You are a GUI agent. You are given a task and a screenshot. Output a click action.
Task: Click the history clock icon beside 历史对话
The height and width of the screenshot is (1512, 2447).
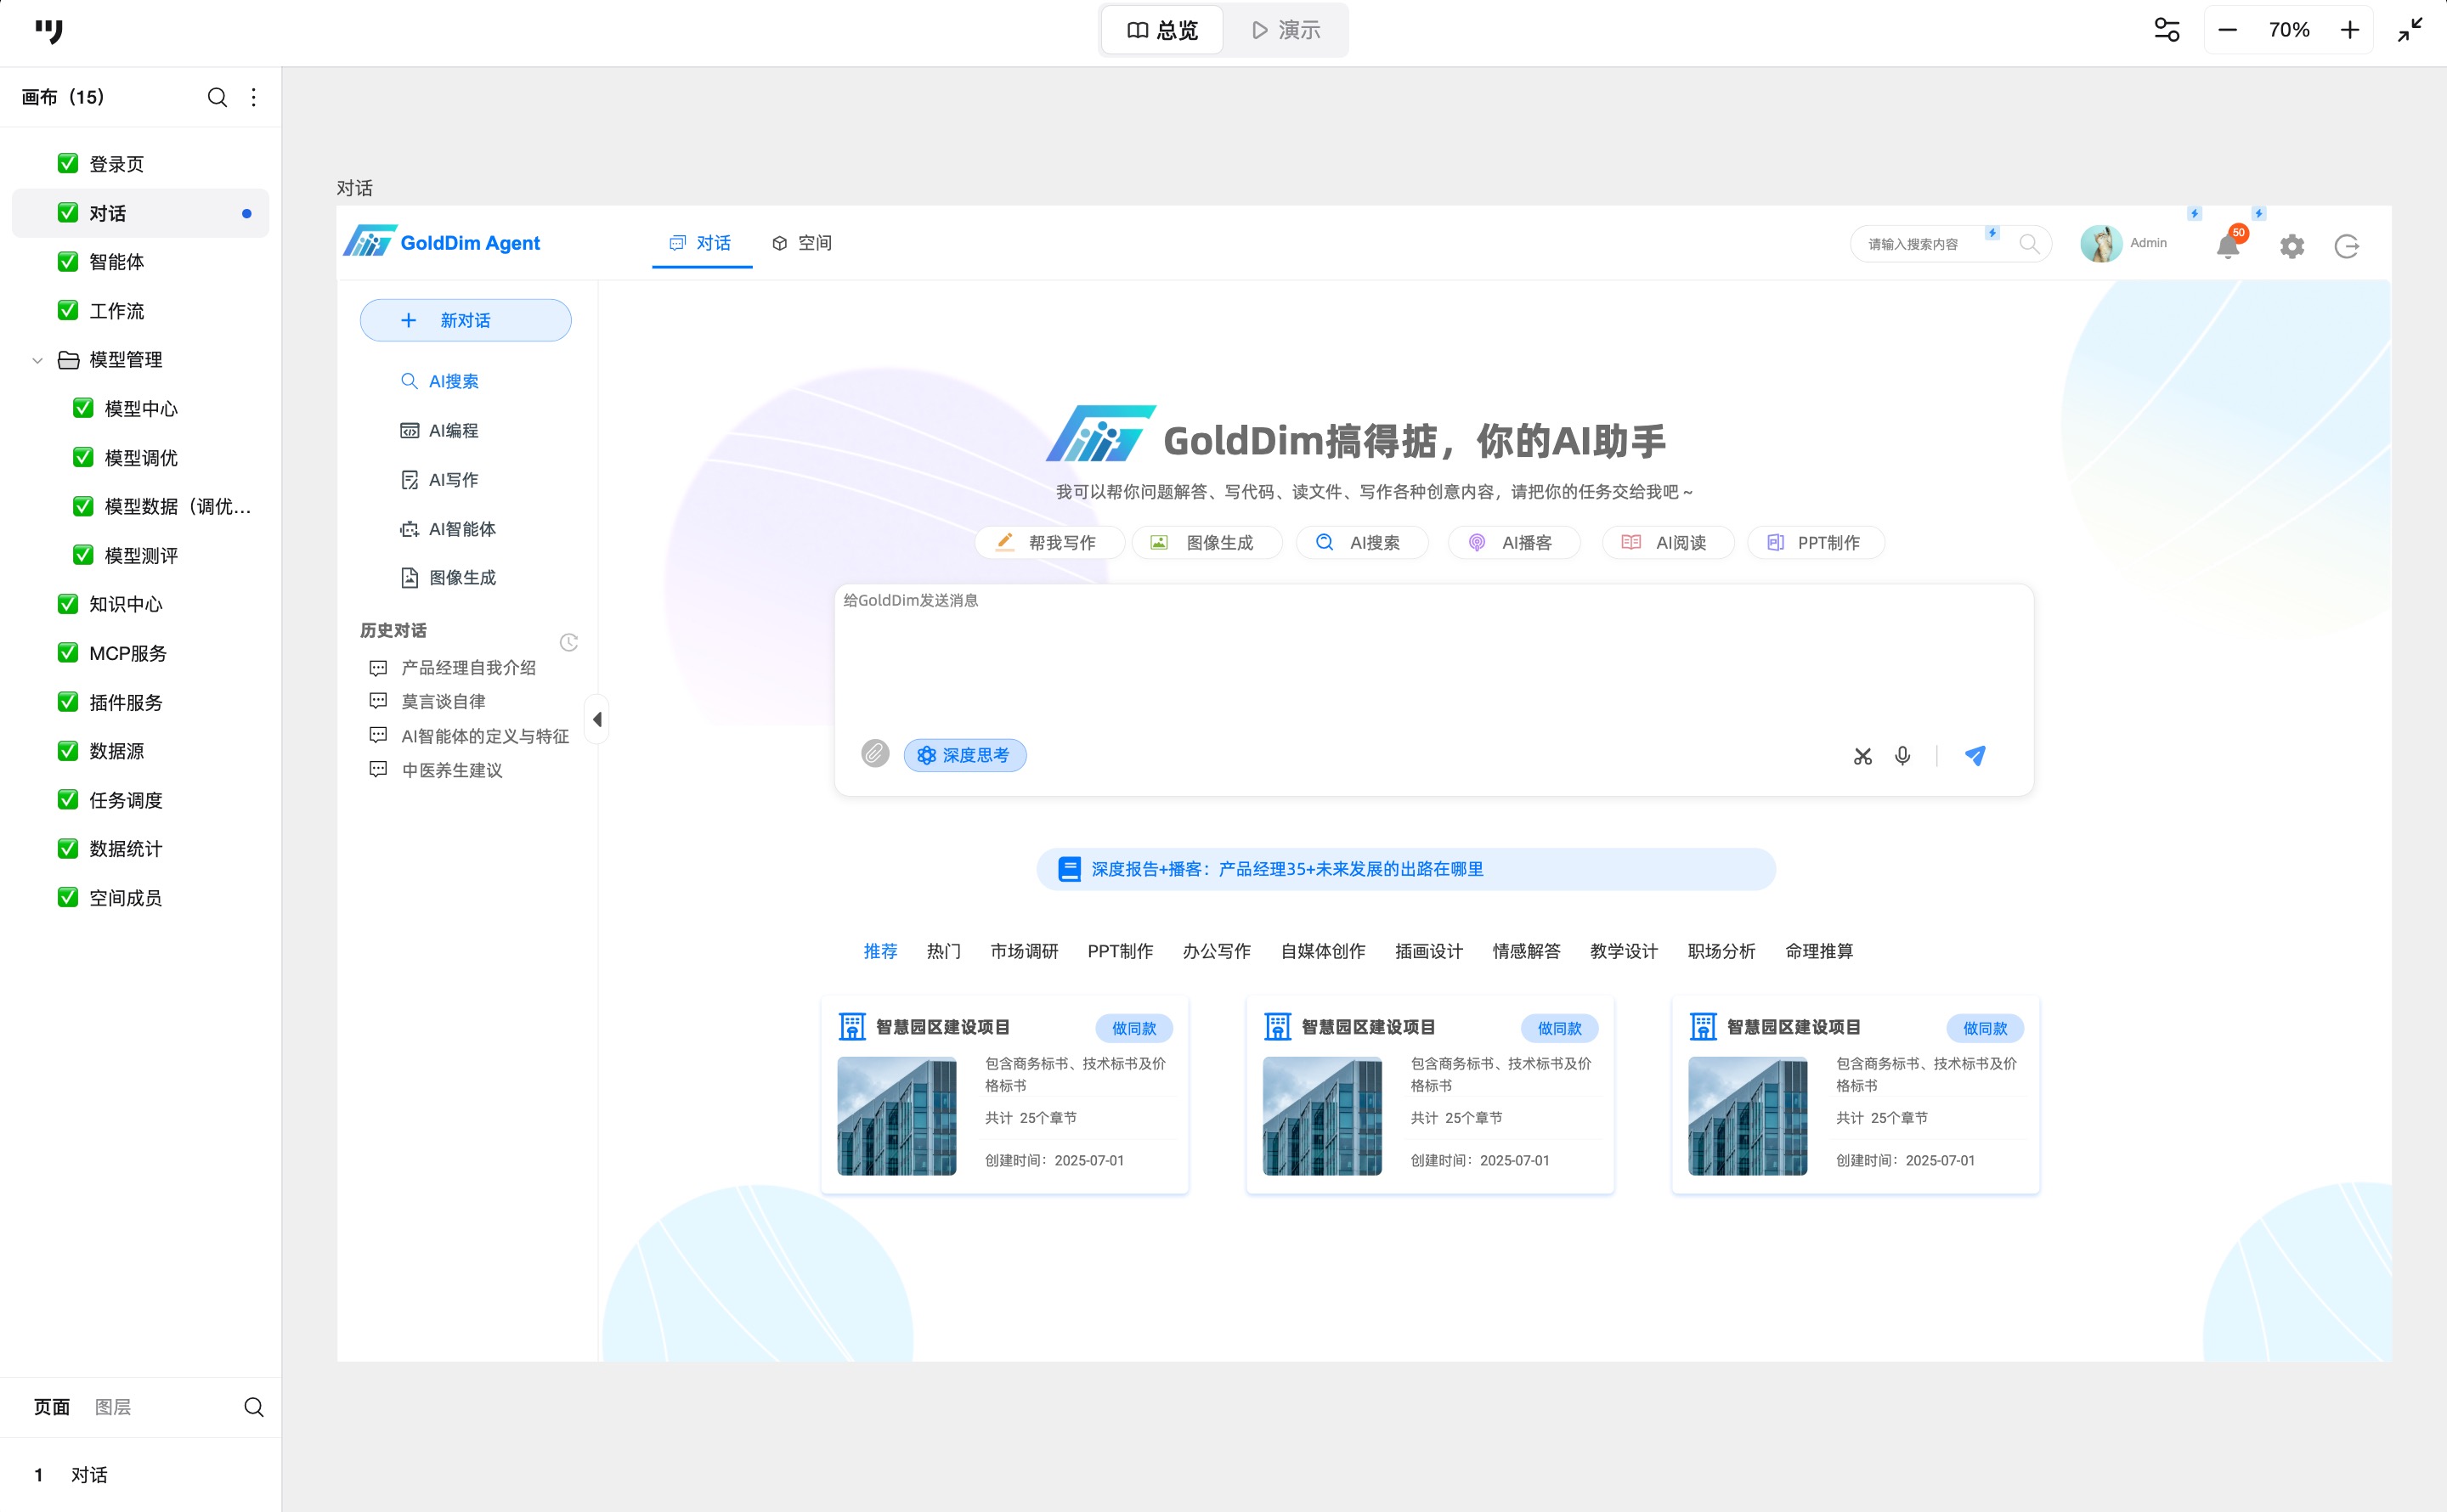(569, 642)
